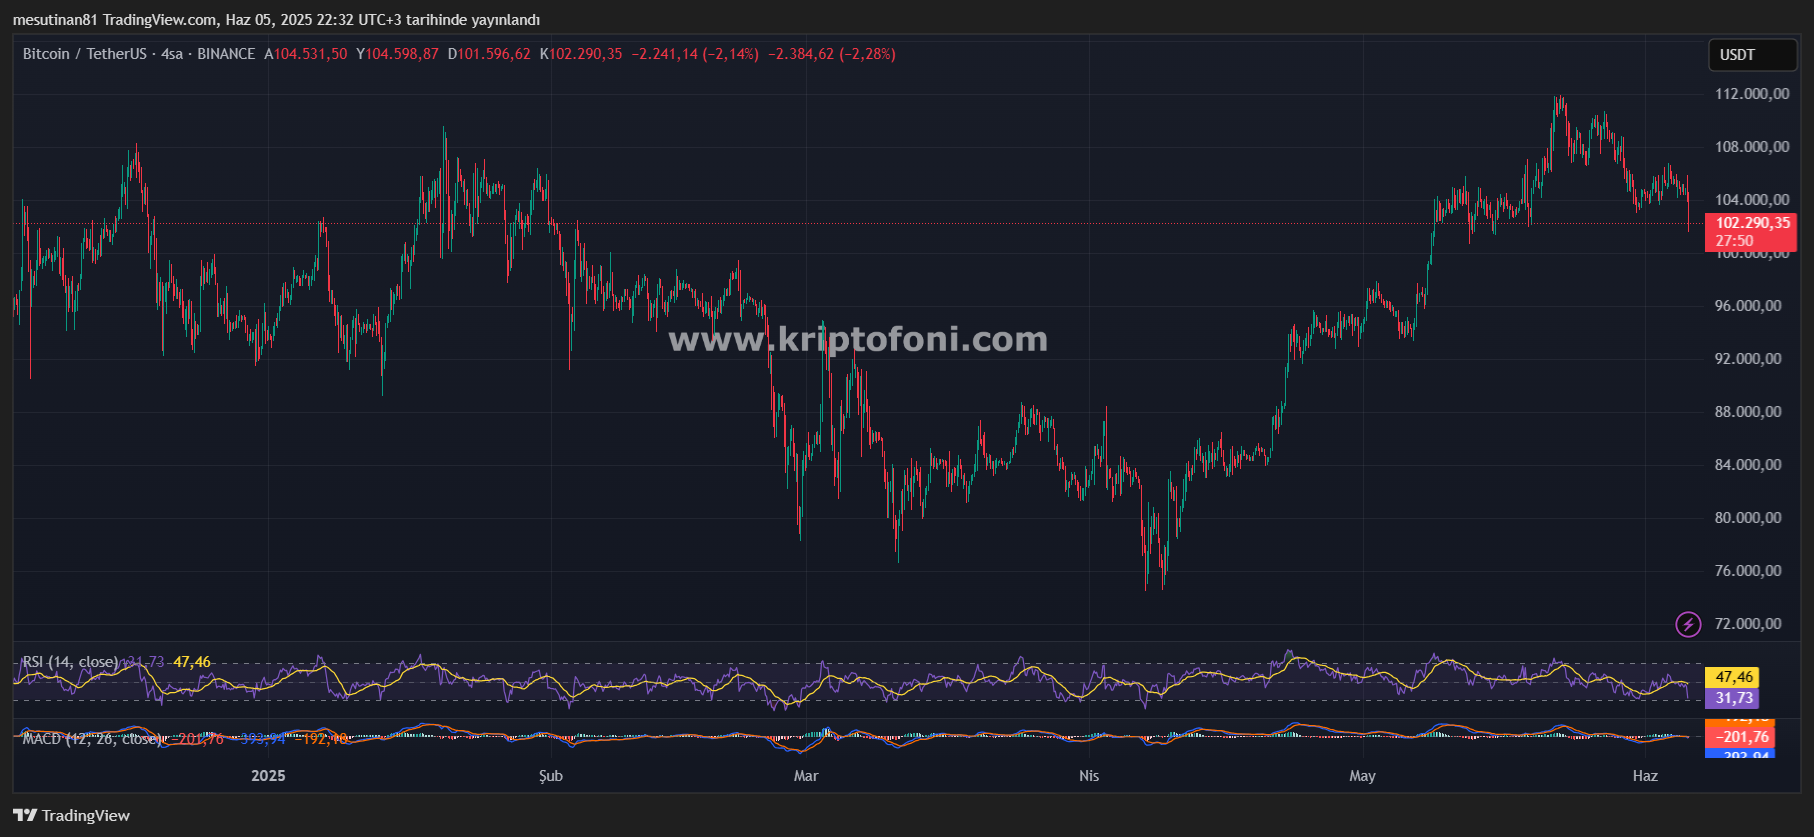Viewport: 1814px width, 837px height.
Task: Click the Bitcoin / TetherUS symbol title
Action: pos(85,54)
